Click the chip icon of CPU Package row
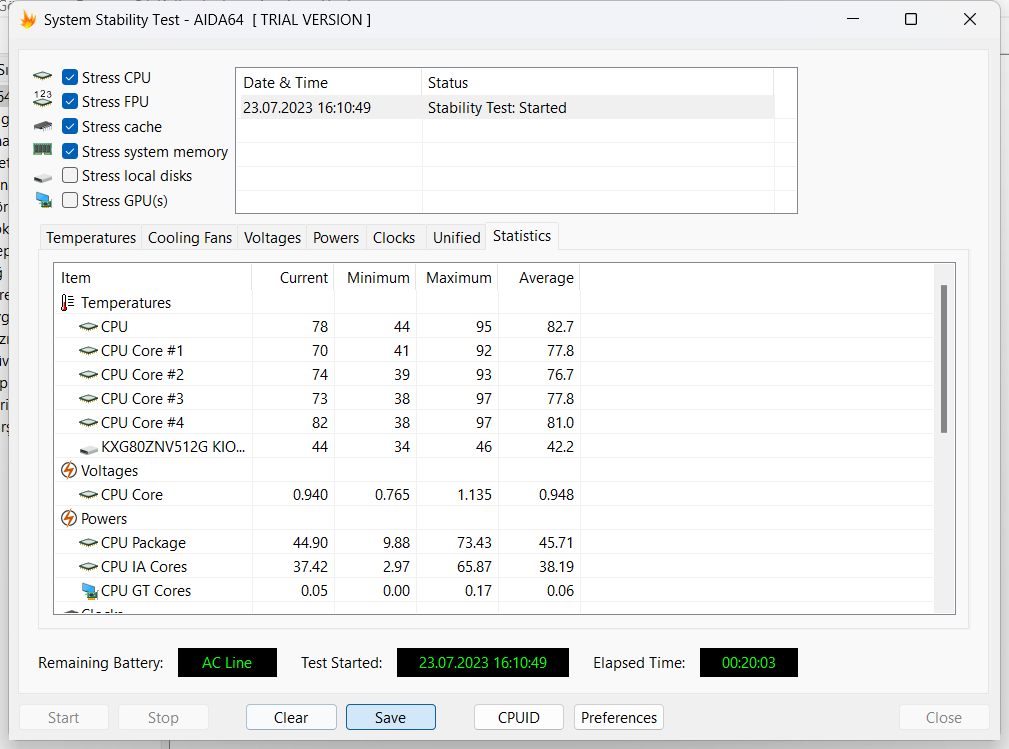Viewport: 1009px width, 749px height. 88,543
